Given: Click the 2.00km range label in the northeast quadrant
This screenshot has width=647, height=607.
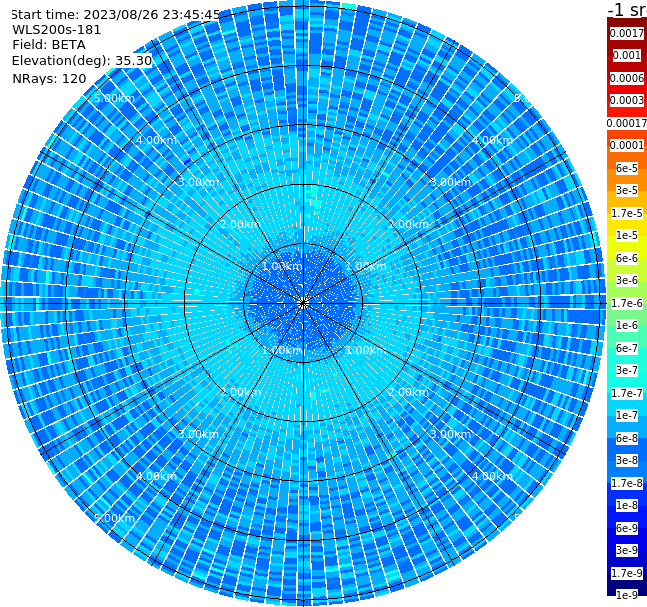Looking at the screenshot, I should tap(409, 224).
